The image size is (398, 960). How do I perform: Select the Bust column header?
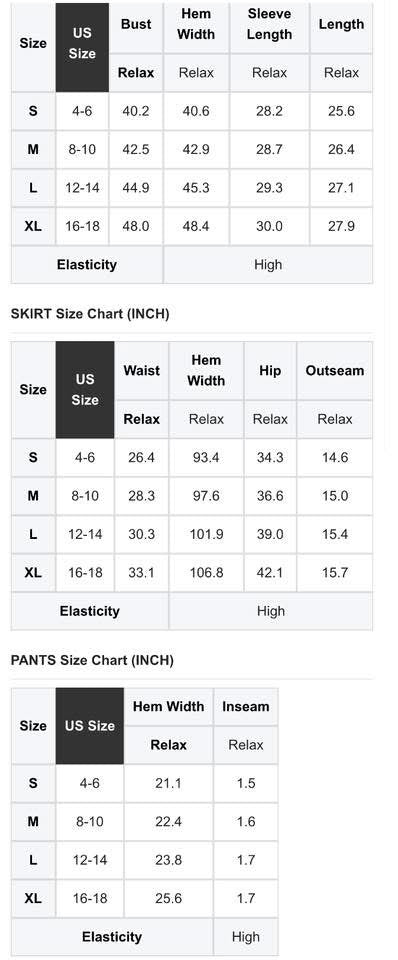[x=136, y=24]
